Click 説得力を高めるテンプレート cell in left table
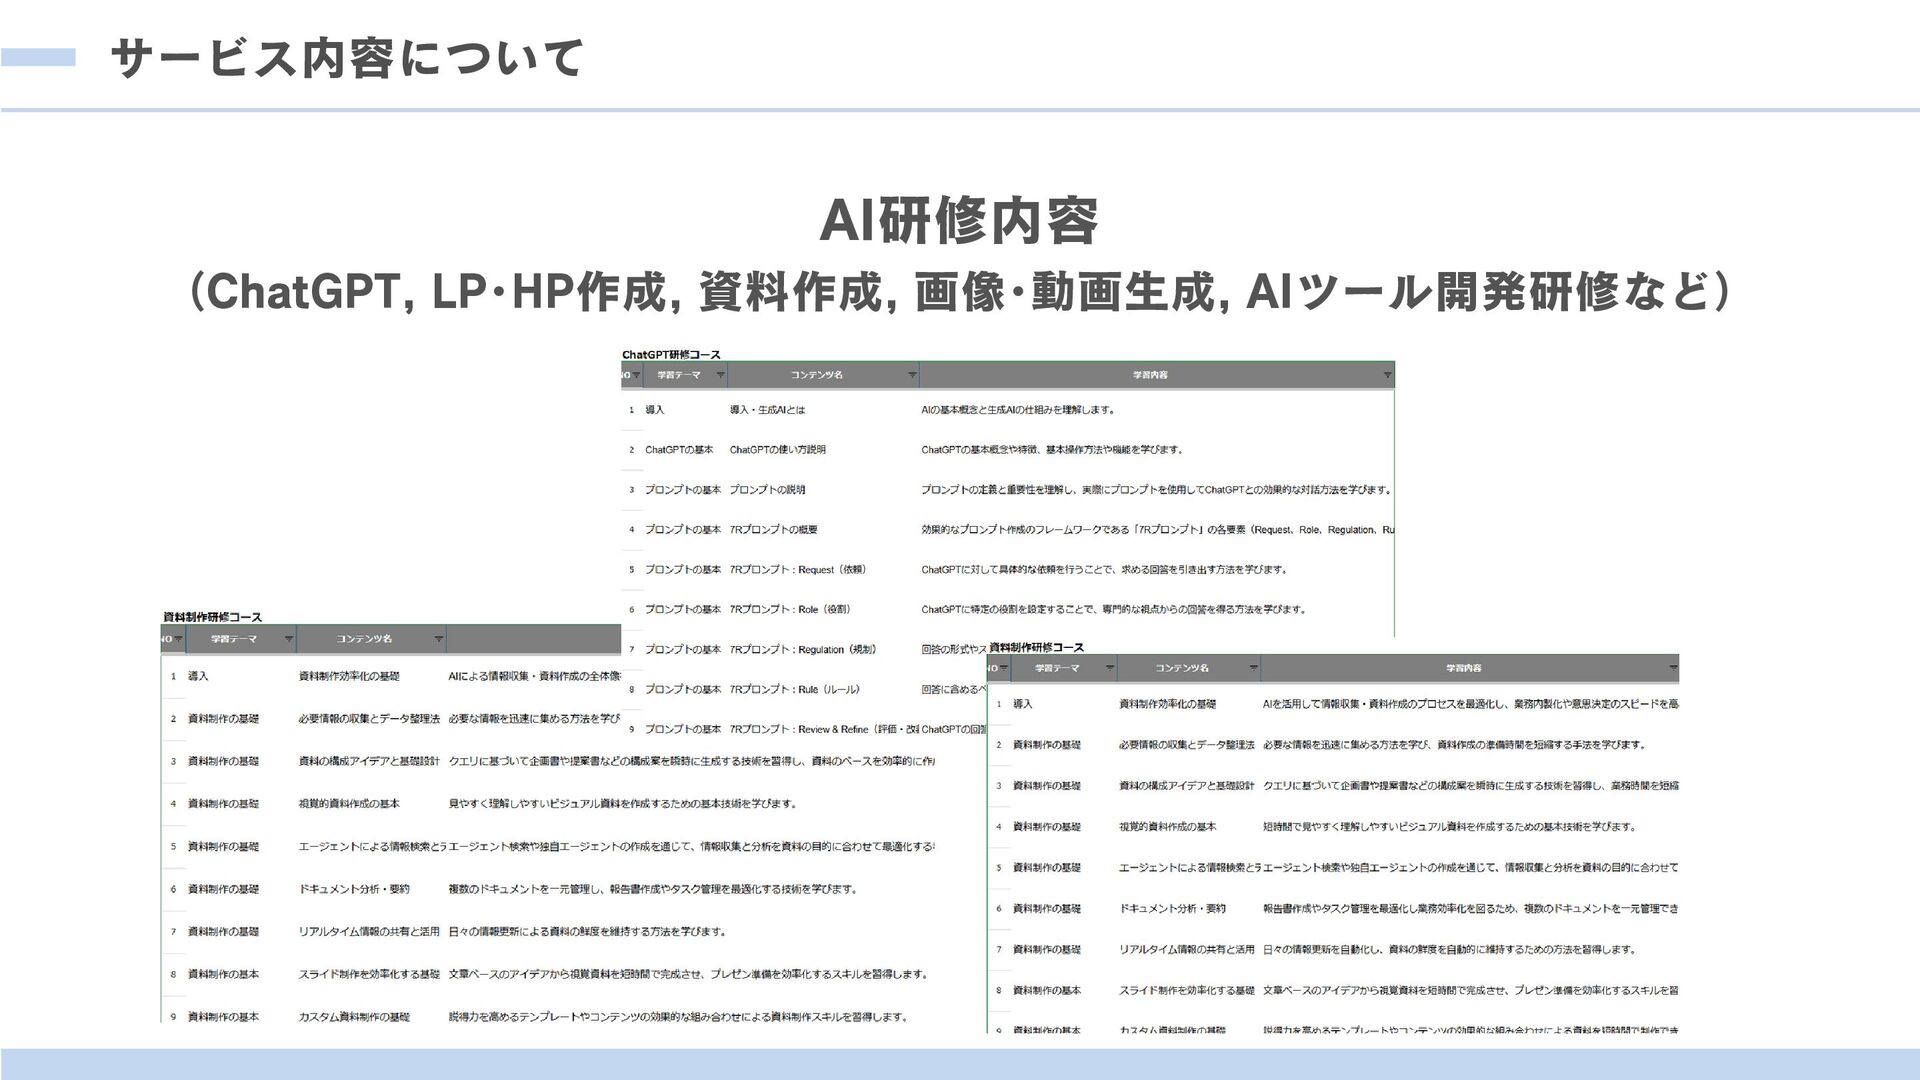The width and height of the screenshot is (1920, 1080). click(x=678, y=1017)
